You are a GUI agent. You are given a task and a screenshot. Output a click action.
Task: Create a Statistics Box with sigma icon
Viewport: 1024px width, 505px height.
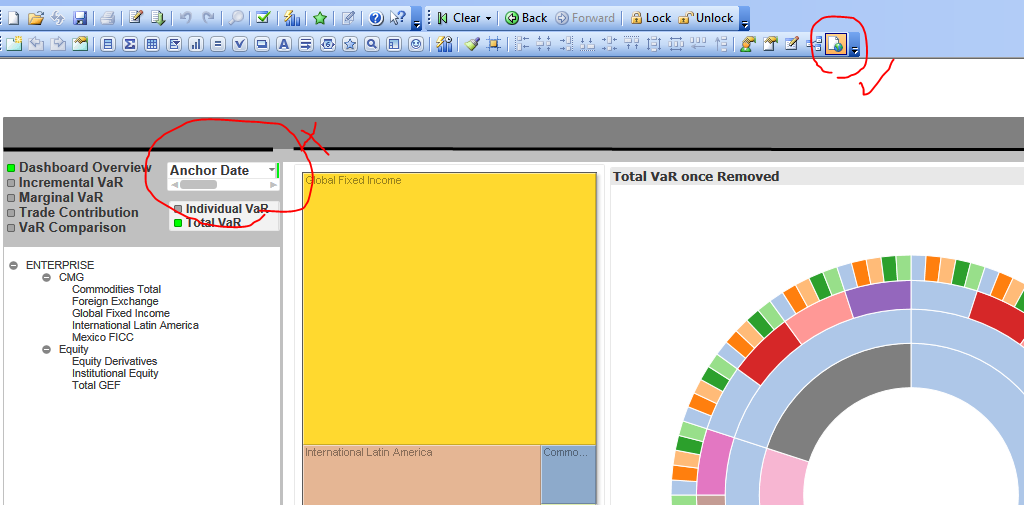click(x=130, y=44)
